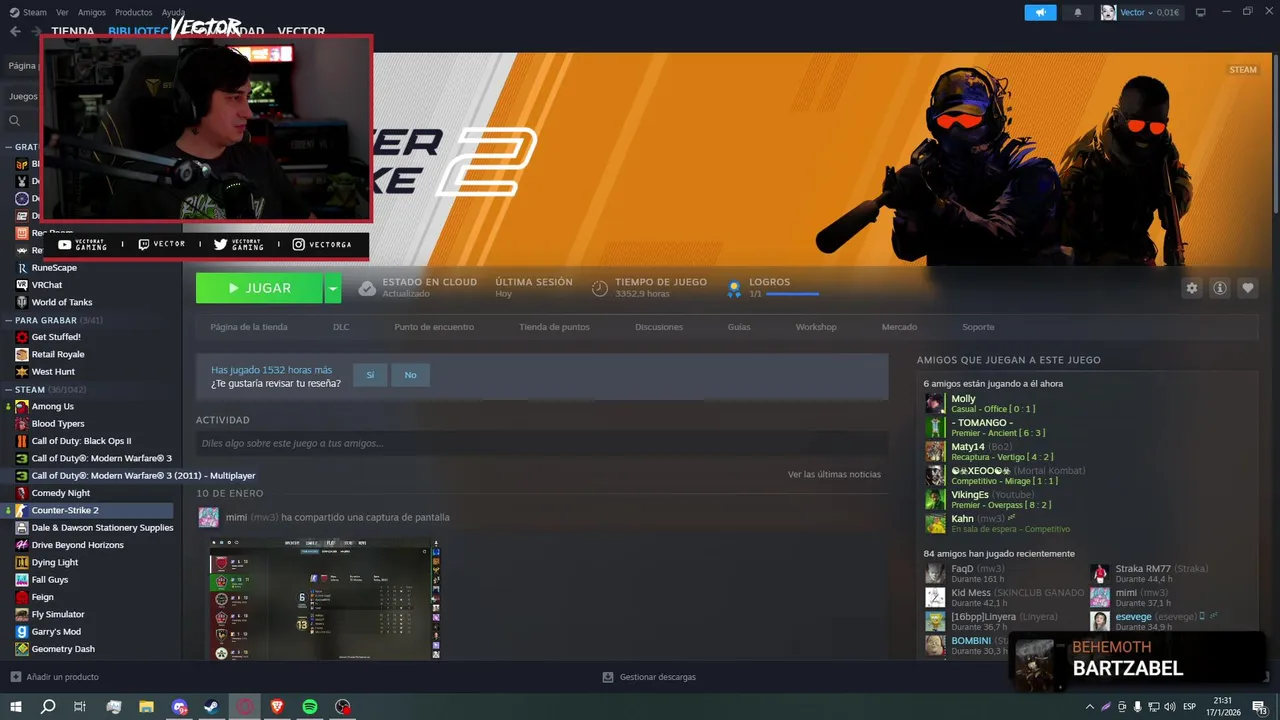
Task: Click the activity status input field
Action: [x=542, y=443]
